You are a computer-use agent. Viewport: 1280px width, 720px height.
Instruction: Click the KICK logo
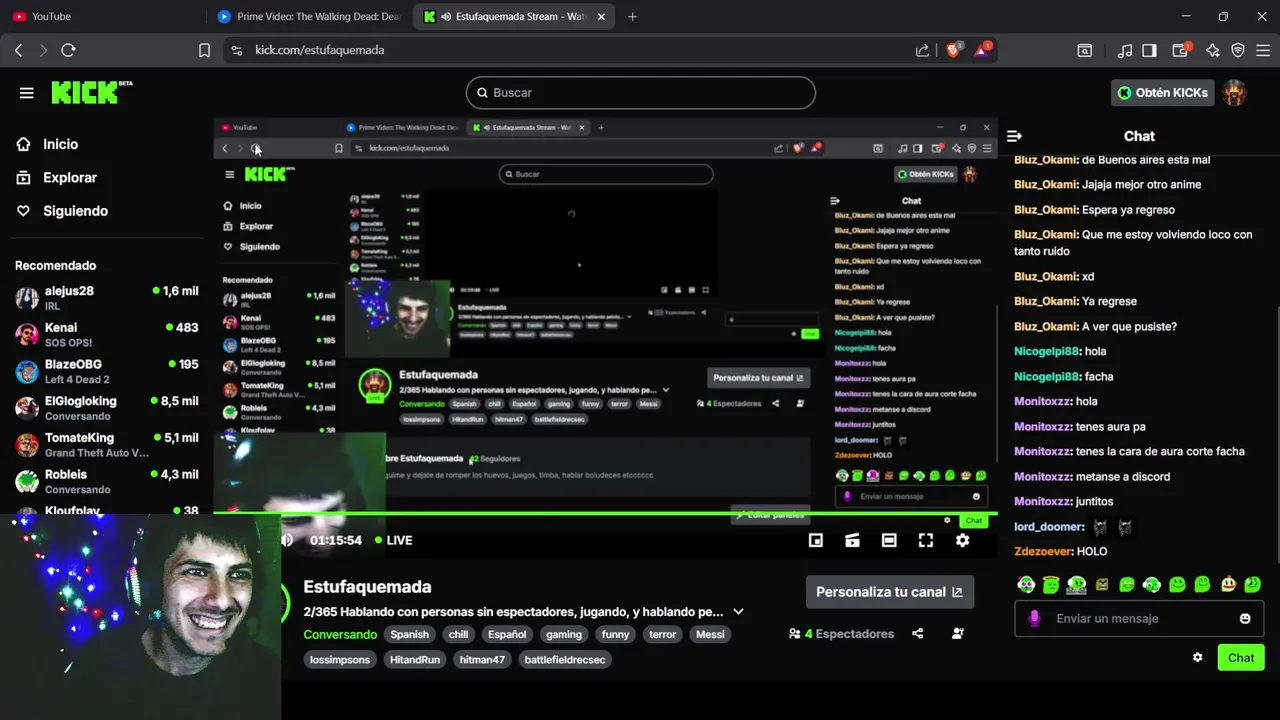[92, 92]
